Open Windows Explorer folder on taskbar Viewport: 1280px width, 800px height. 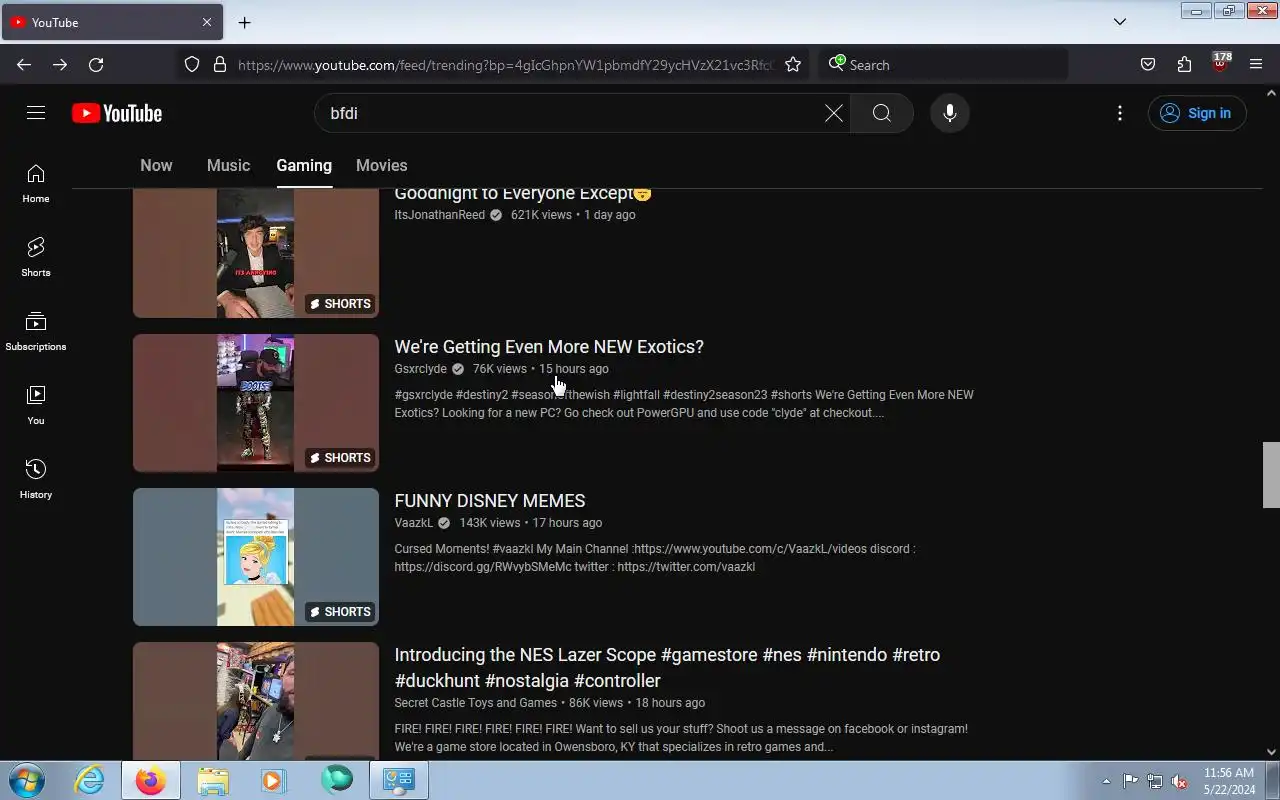pos(213,780)
